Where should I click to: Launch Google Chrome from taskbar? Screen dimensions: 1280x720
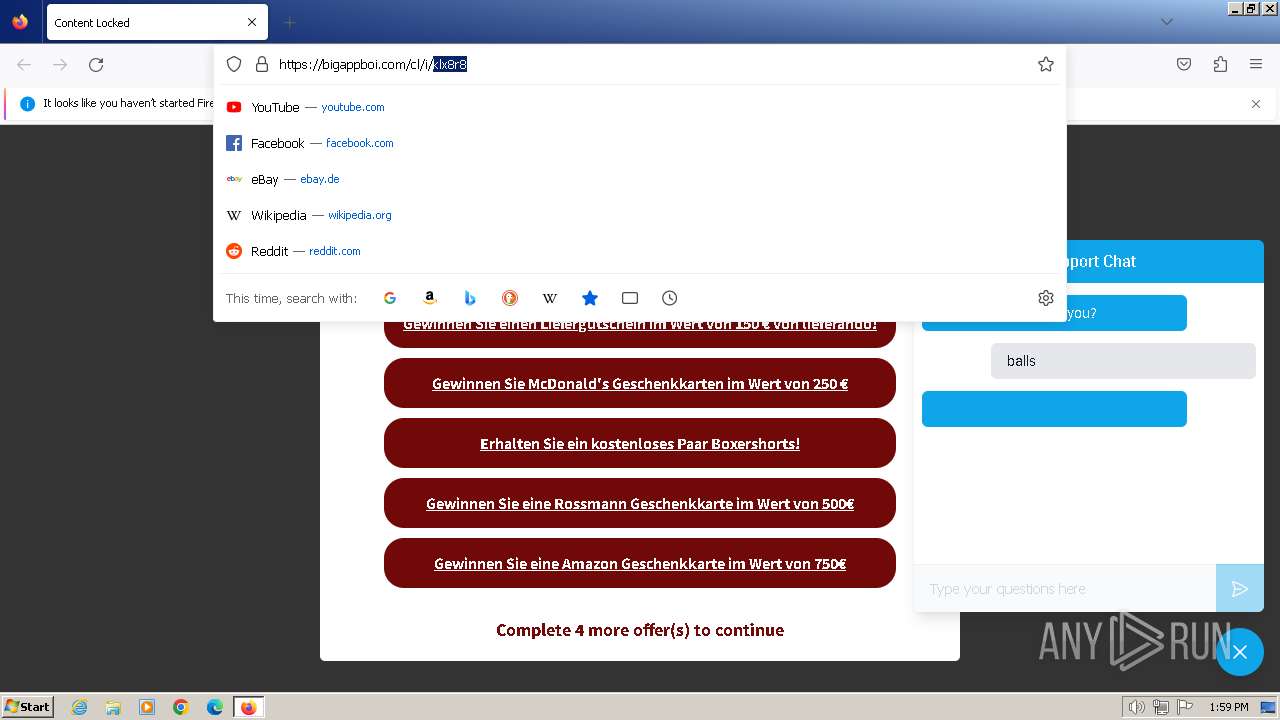click(x=181, y=707)
